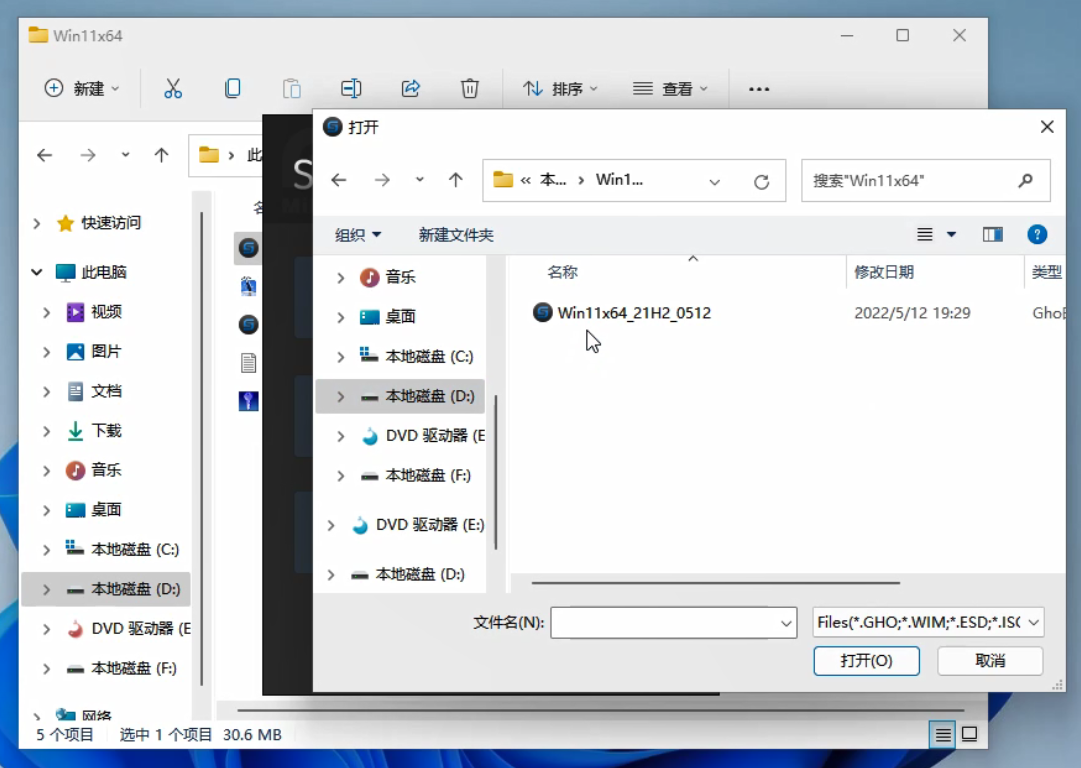Click the dialog navigation tree vertical scrollbar
Viewport: 1081px width, 768px height.
(x=496, y=472)
